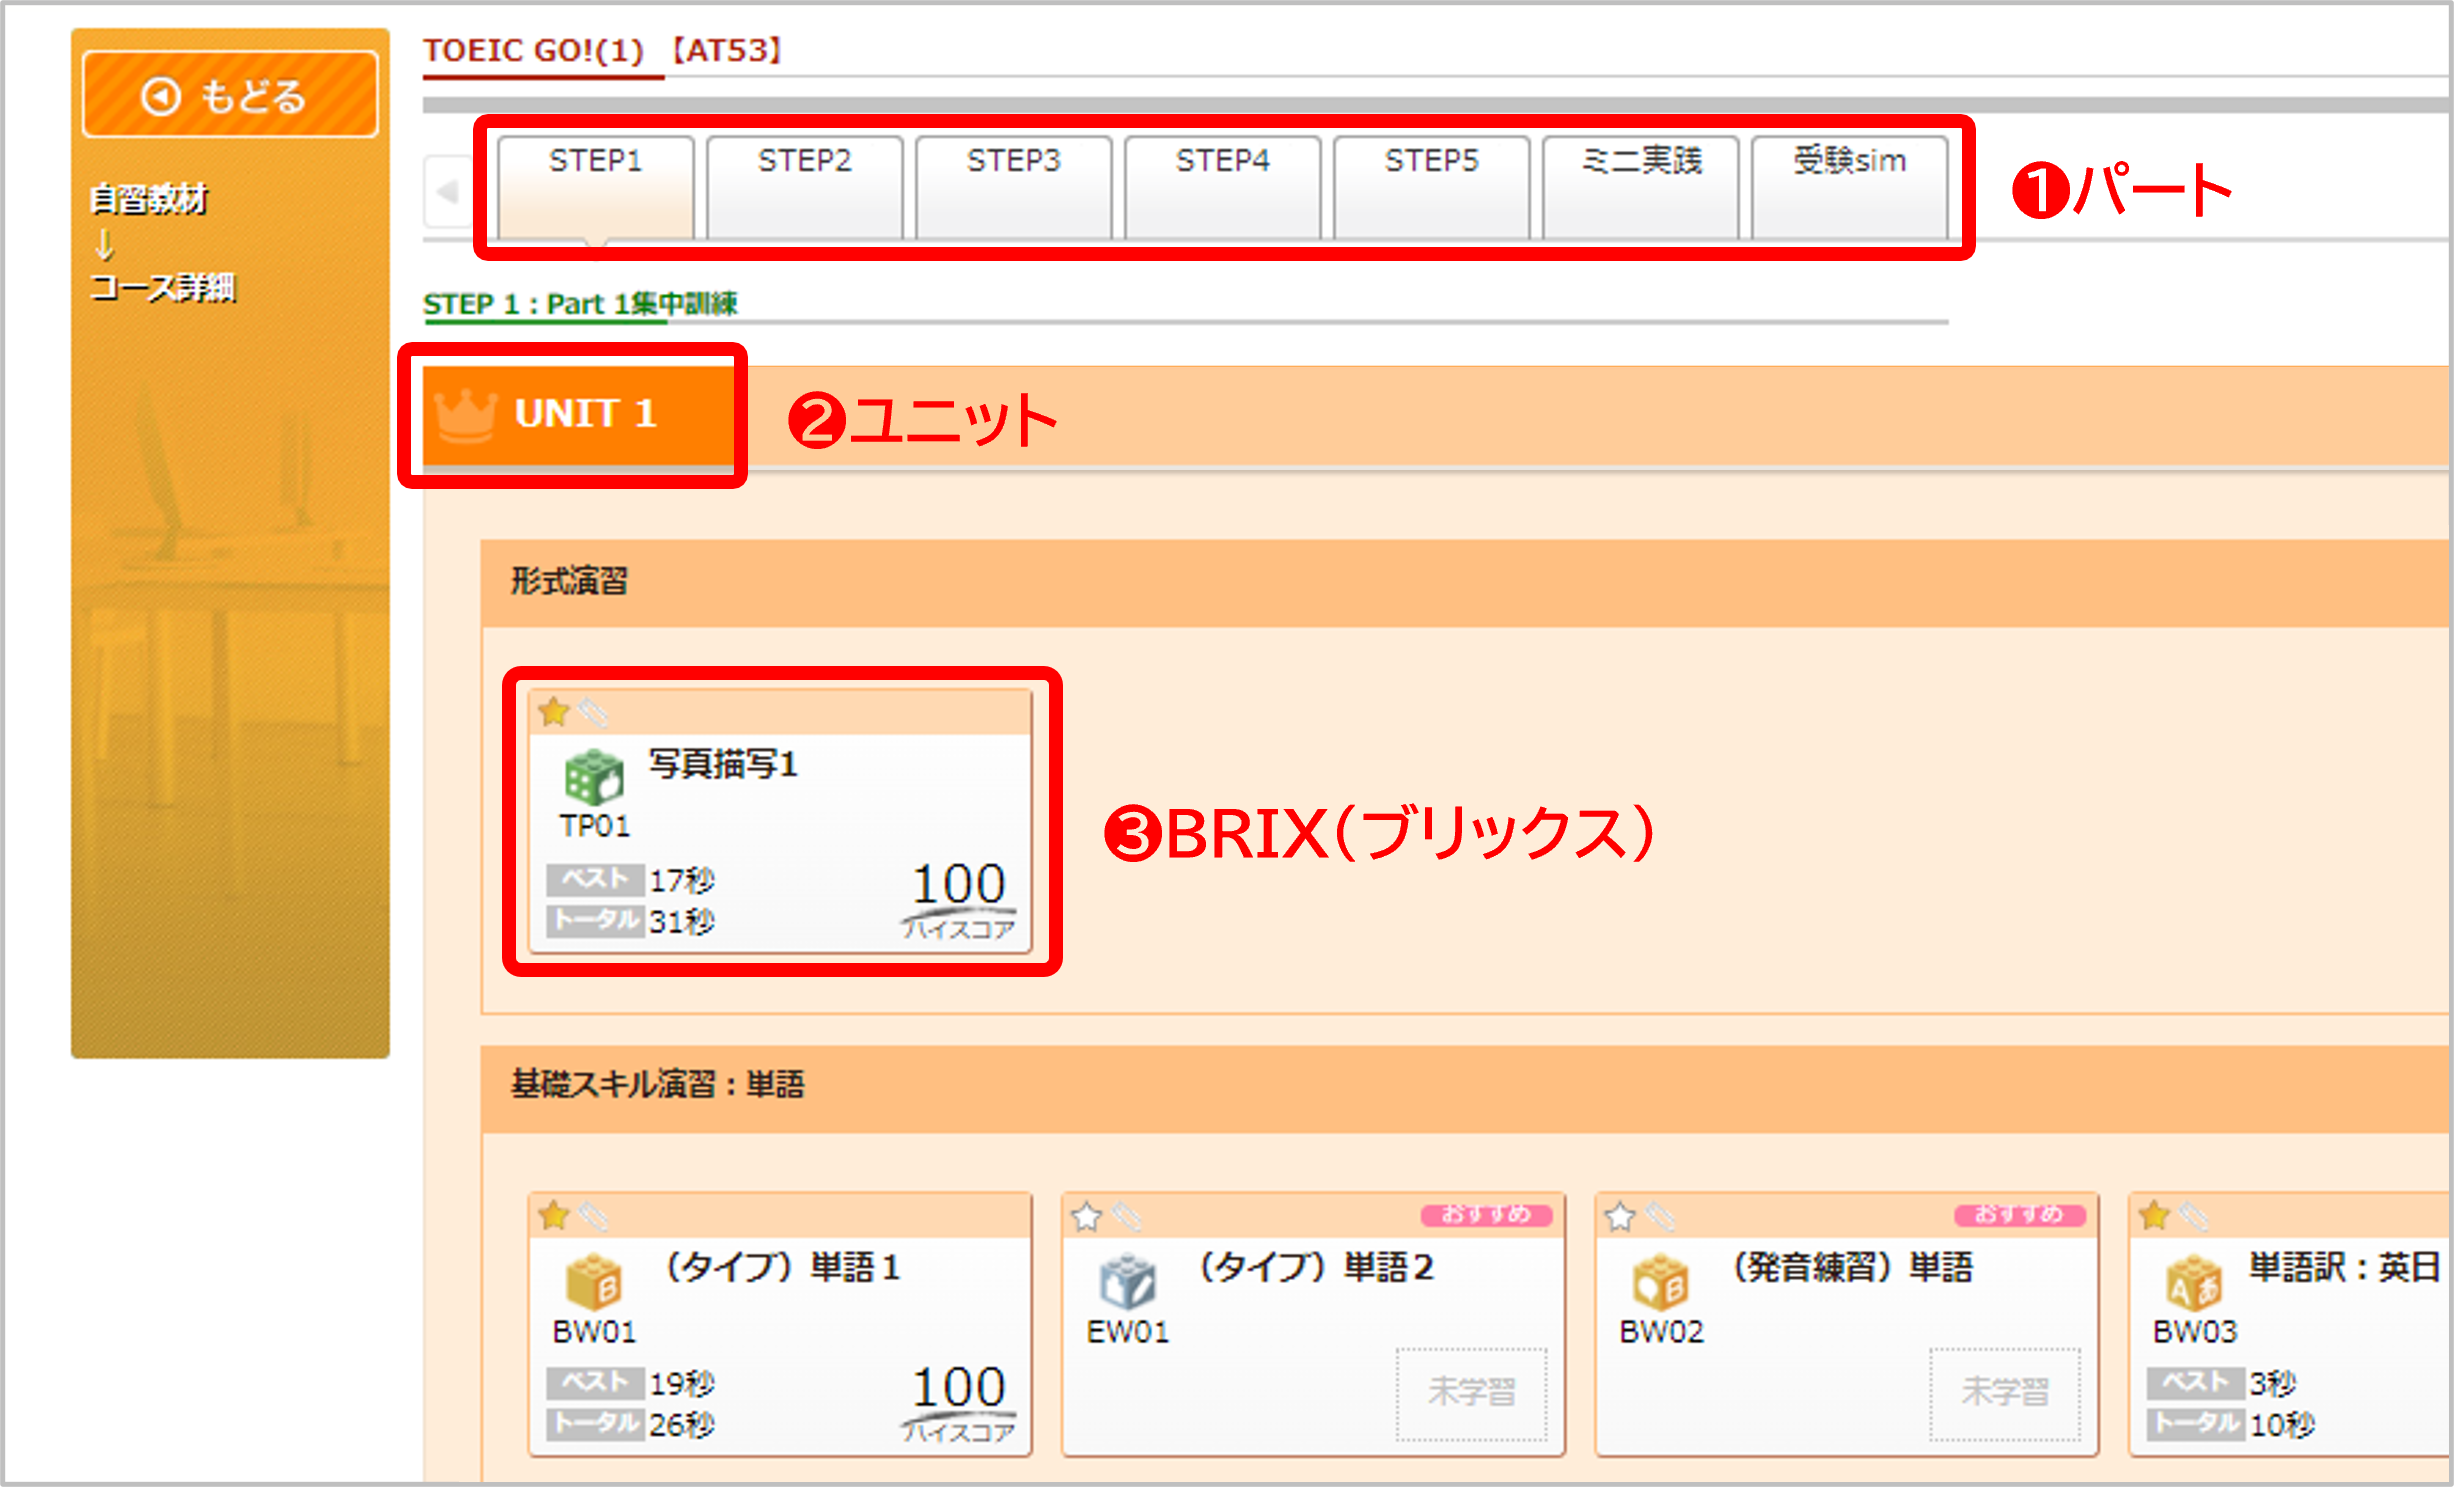Open the BW03 brick icon
2454x1487 pixels.
(x=2194, y=1281)
